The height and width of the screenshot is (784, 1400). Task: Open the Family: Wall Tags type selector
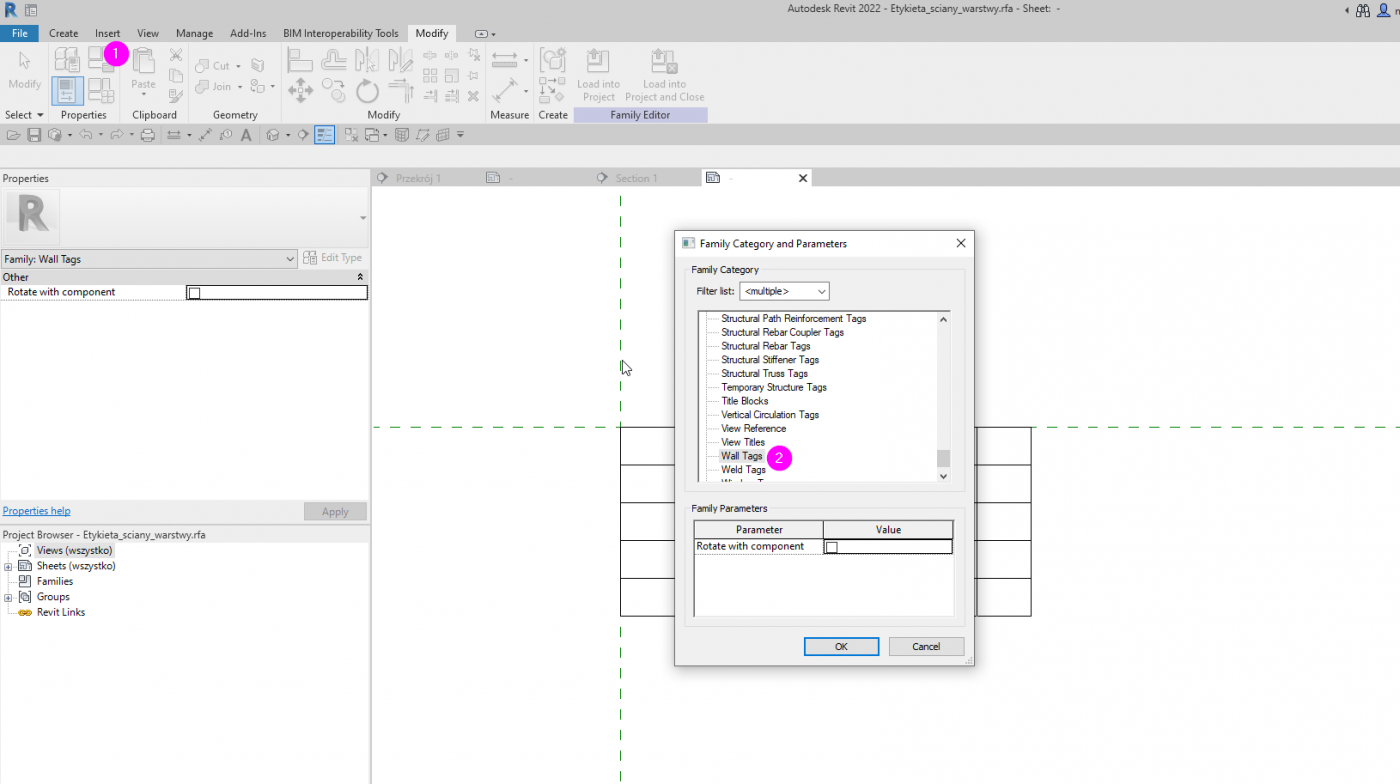150,259
